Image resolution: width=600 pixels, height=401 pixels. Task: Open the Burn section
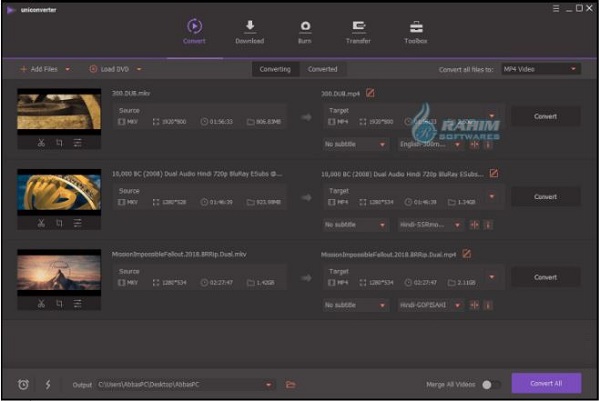305,32
